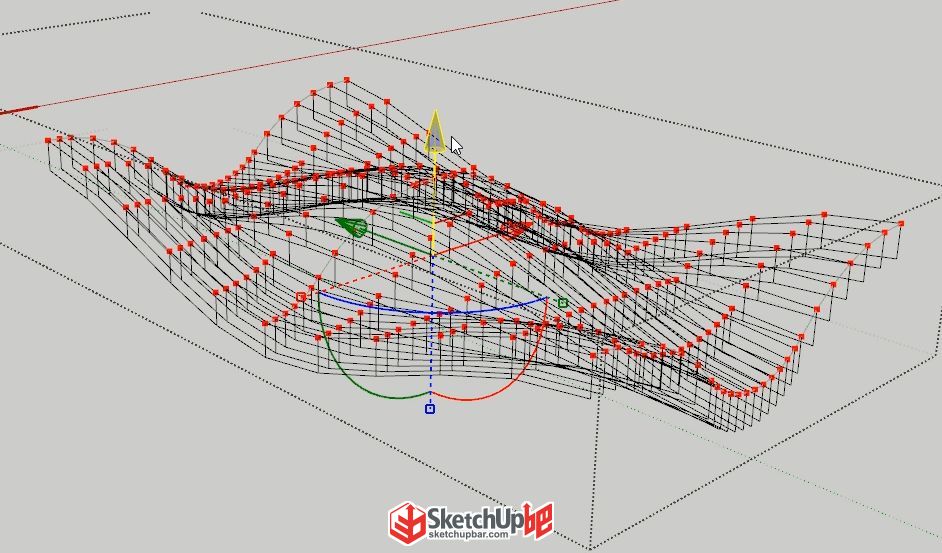The height and width of the screenshot is (553, 942).
Task: Select the red square scale handle
Action: point(302,297)
